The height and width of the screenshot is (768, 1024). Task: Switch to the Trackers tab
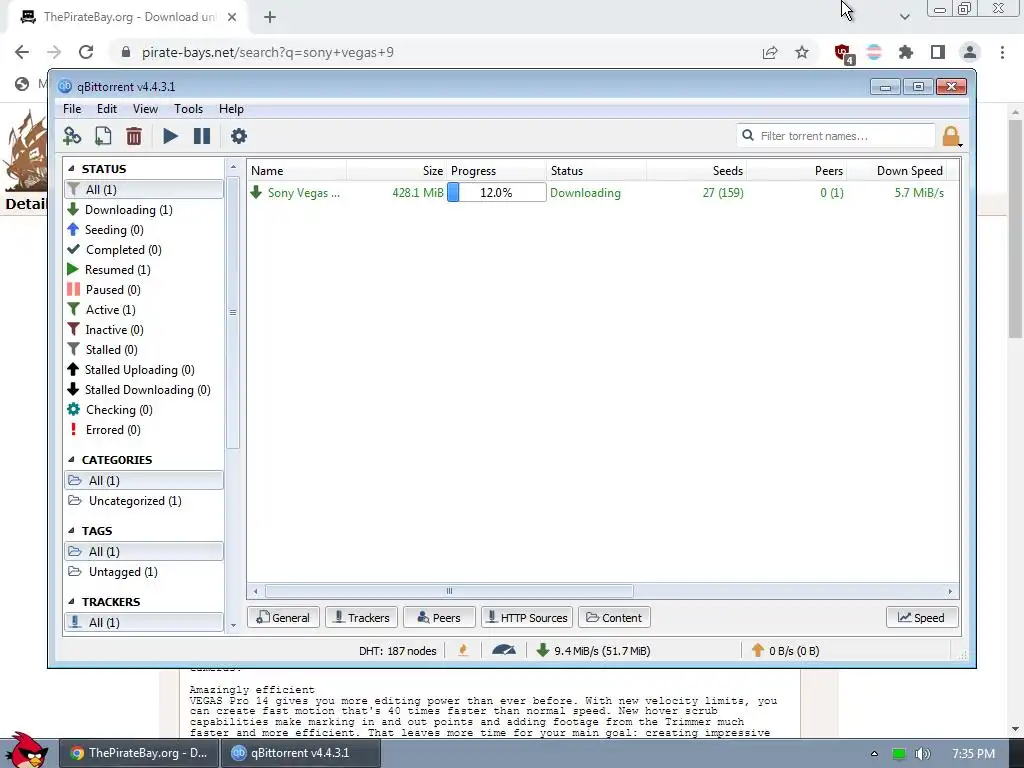(361, 618)
